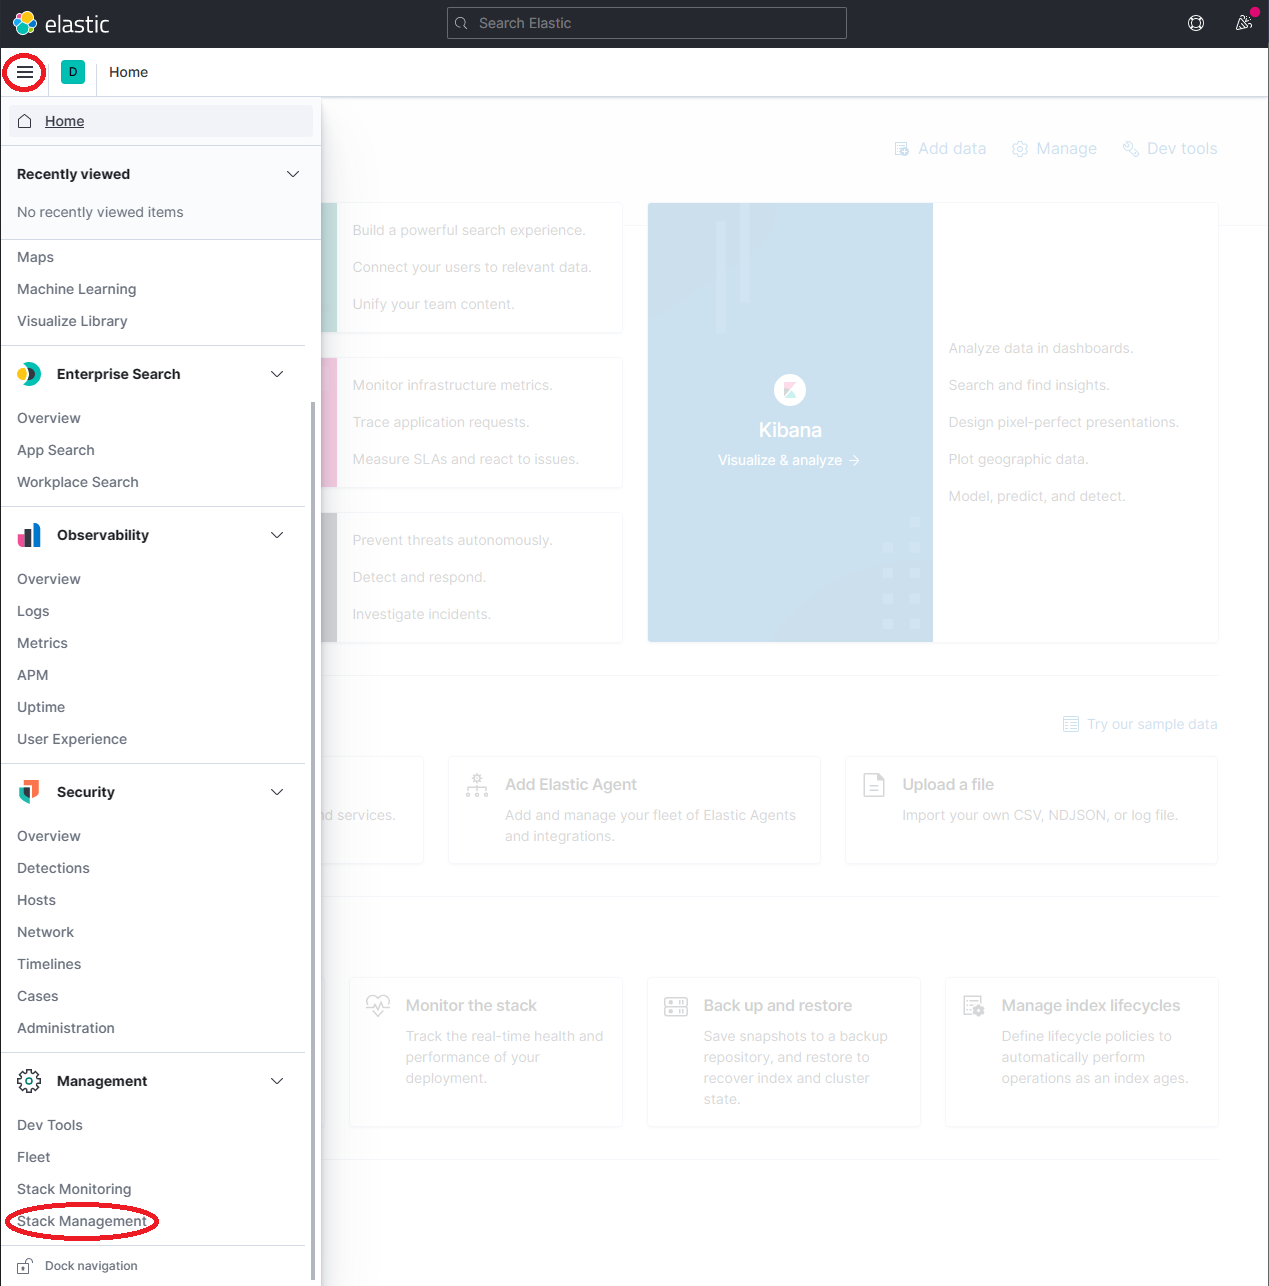Click the Management gear icon
Screen dimensions: 1269x1286
pyautogui.click(x=29, y=1081)
